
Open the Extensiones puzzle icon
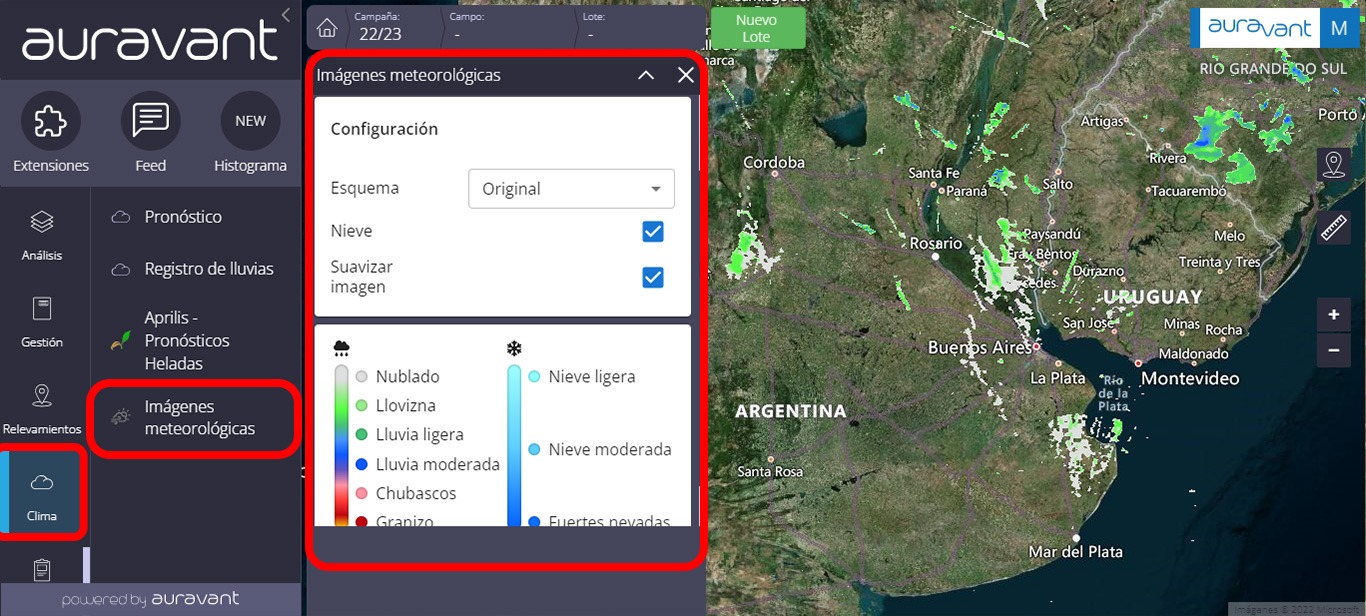(x=50, y=122)
